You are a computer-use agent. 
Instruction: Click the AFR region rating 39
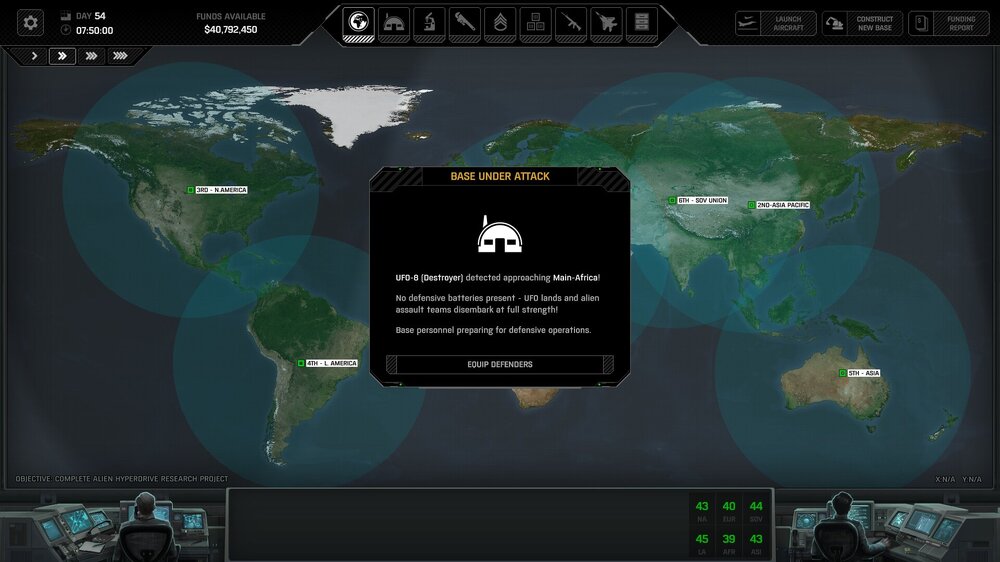click(x=729, y=539)
